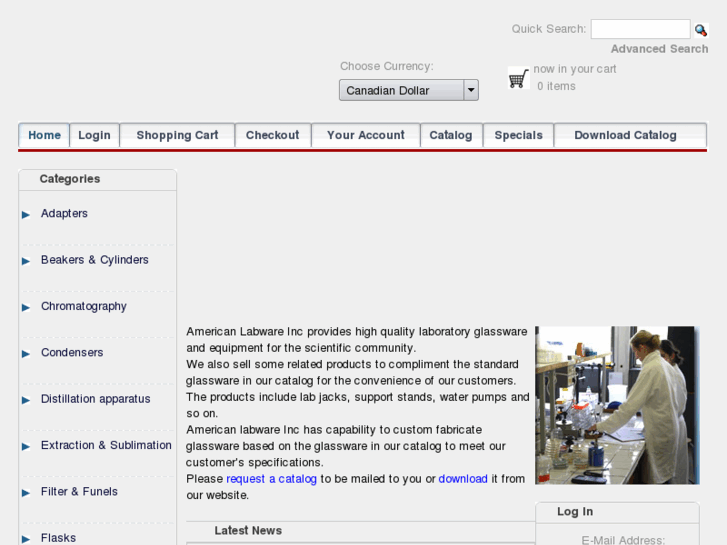Open the Distillation apparatus category
This screenshot has height=545, width=727.
96,399
